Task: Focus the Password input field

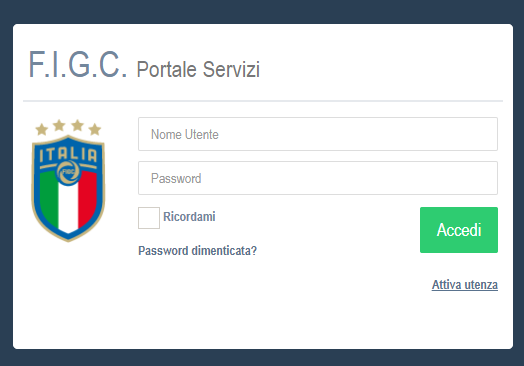Action: click(318, 178)
